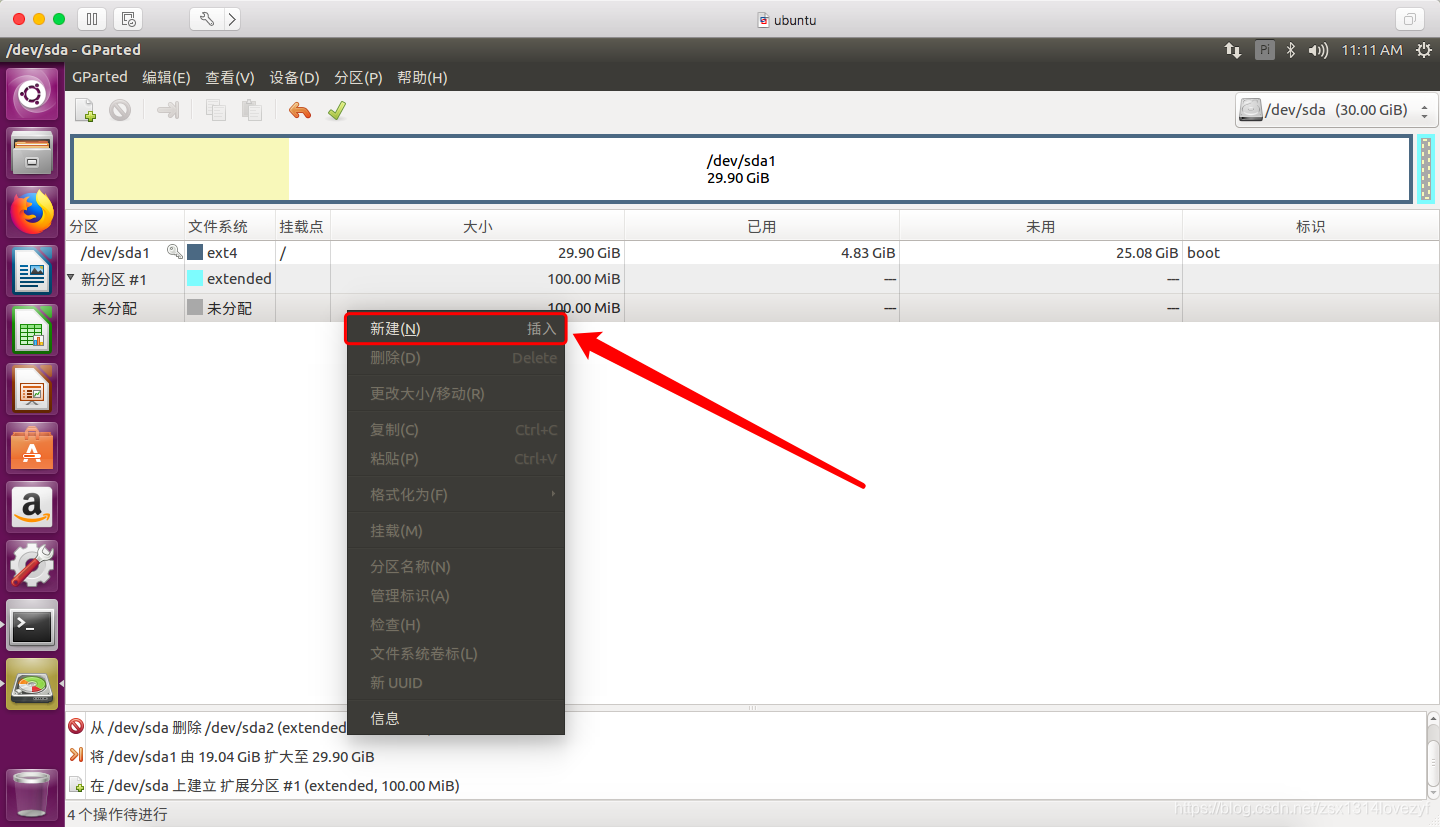This screenshot has width=1440, height=827.
Task: Click the 11:11 AM clock
Action: [1372, 50]
